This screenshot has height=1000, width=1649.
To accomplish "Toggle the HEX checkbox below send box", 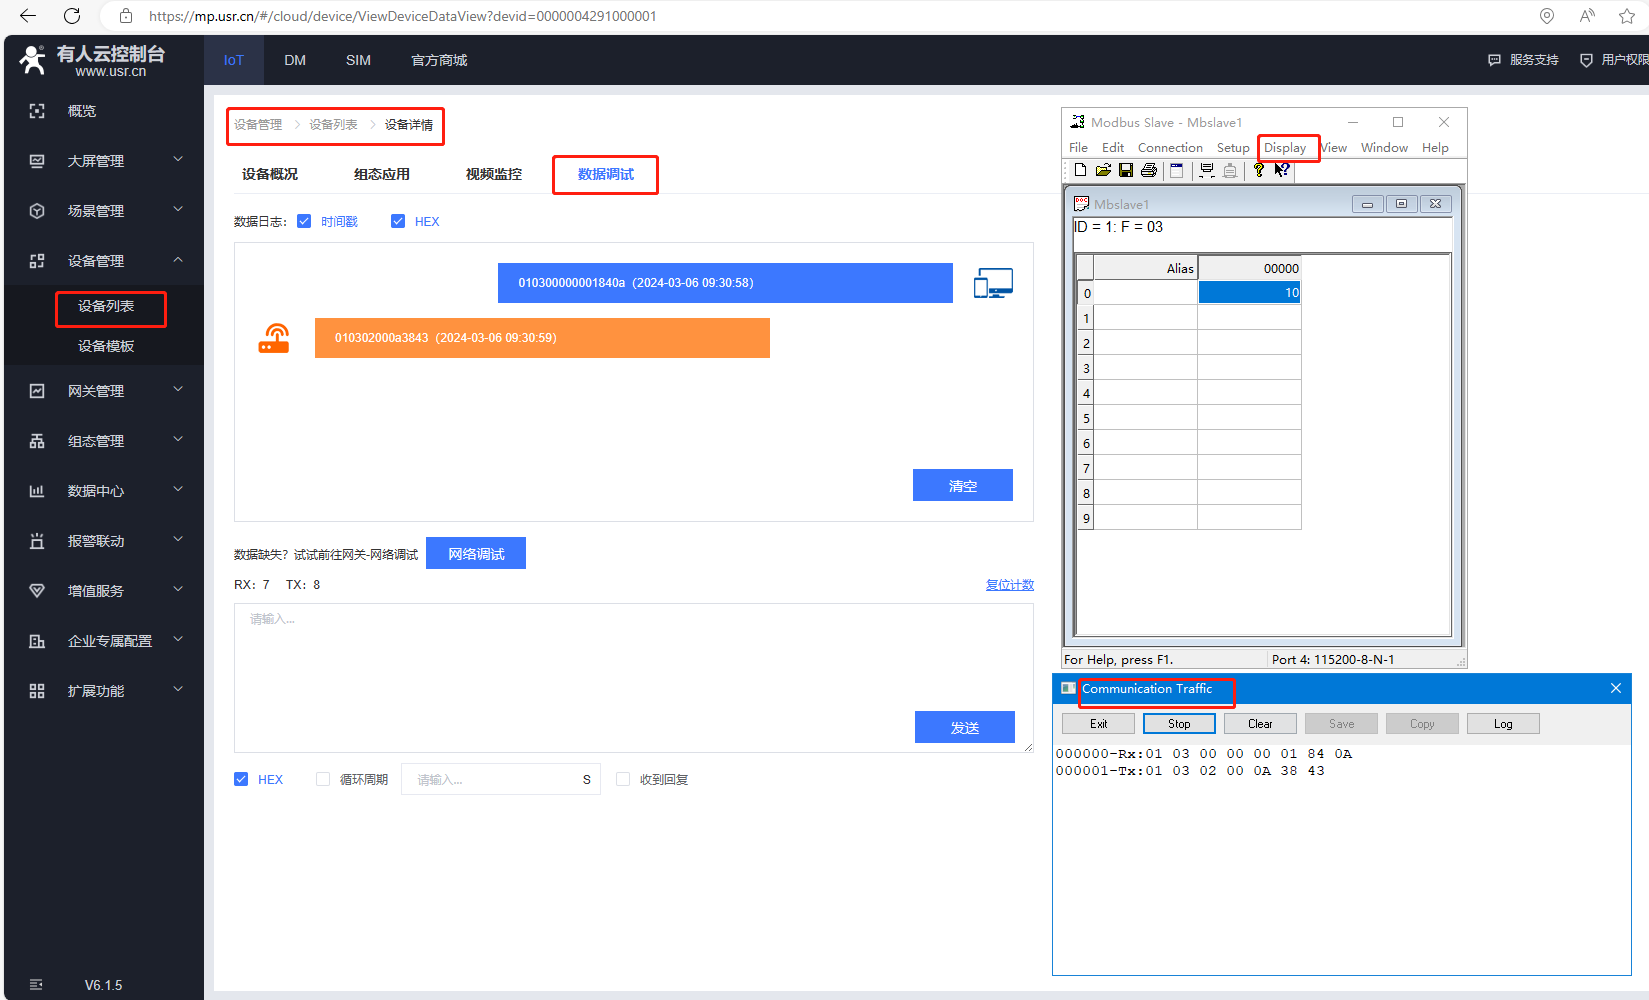I will click(x=241, y=779).
